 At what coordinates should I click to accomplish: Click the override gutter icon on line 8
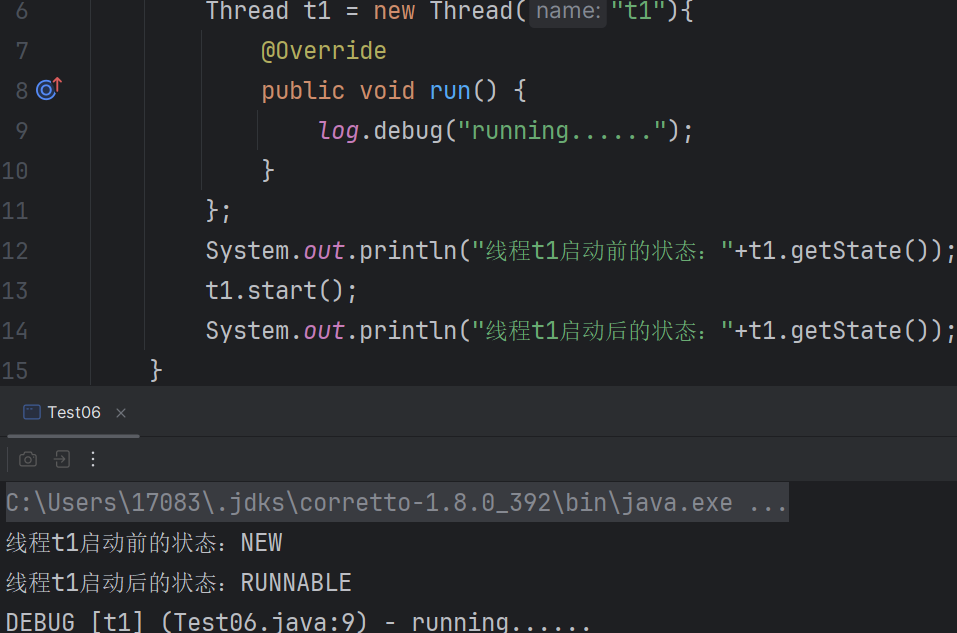click(48, 90)
